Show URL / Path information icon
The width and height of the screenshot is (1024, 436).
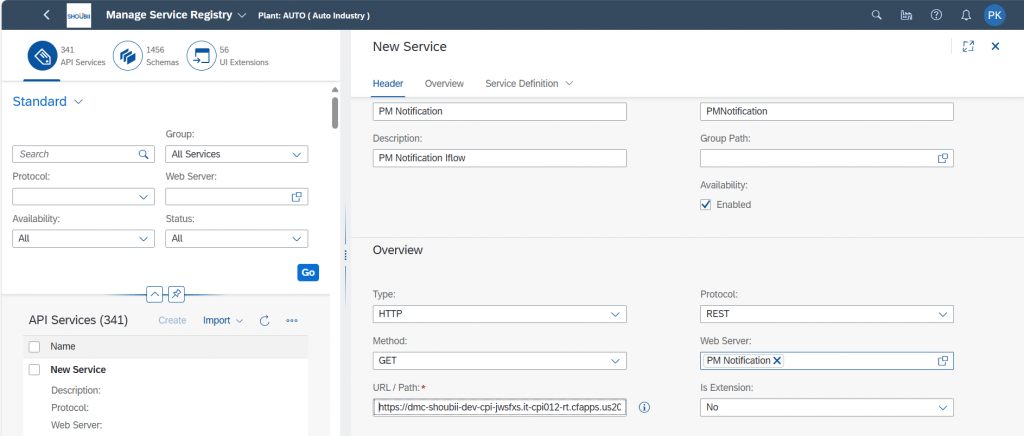click(644, 407)
